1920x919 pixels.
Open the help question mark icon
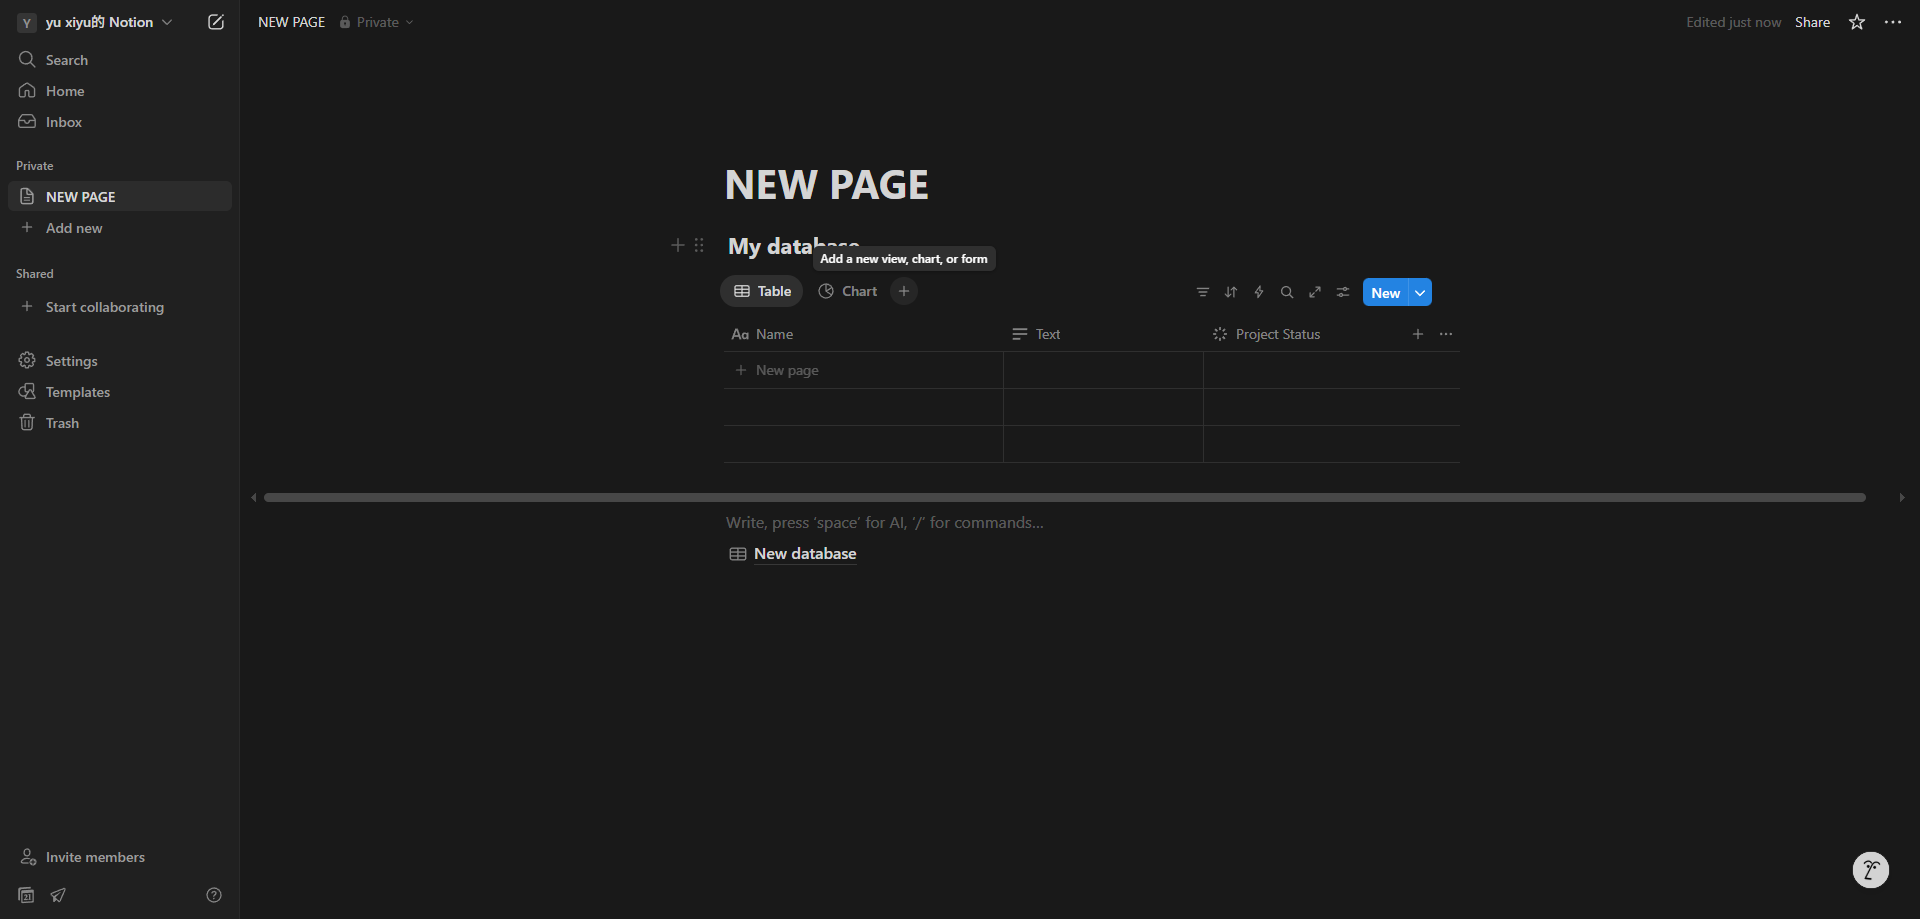(213, 895)
